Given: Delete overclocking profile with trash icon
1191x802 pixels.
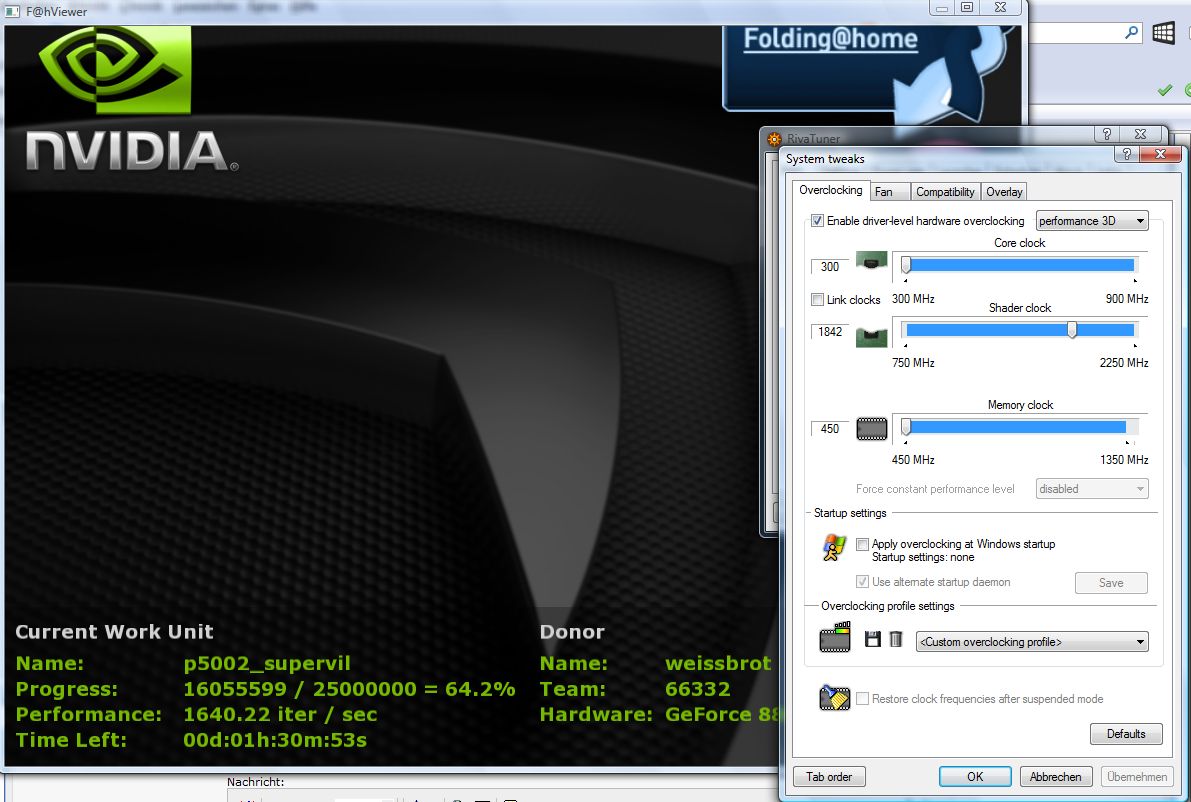Looking at the screenshot, I should [x=896, y=639].
